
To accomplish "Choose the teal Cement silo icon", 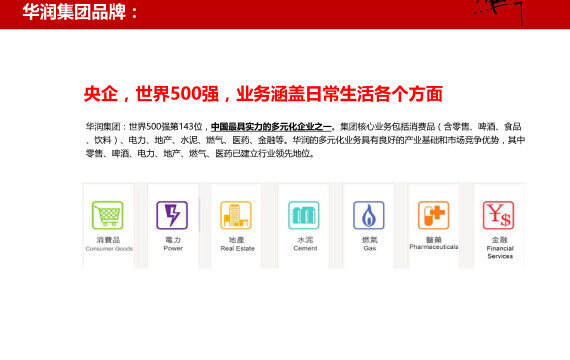I will click(x=304, y=215).
